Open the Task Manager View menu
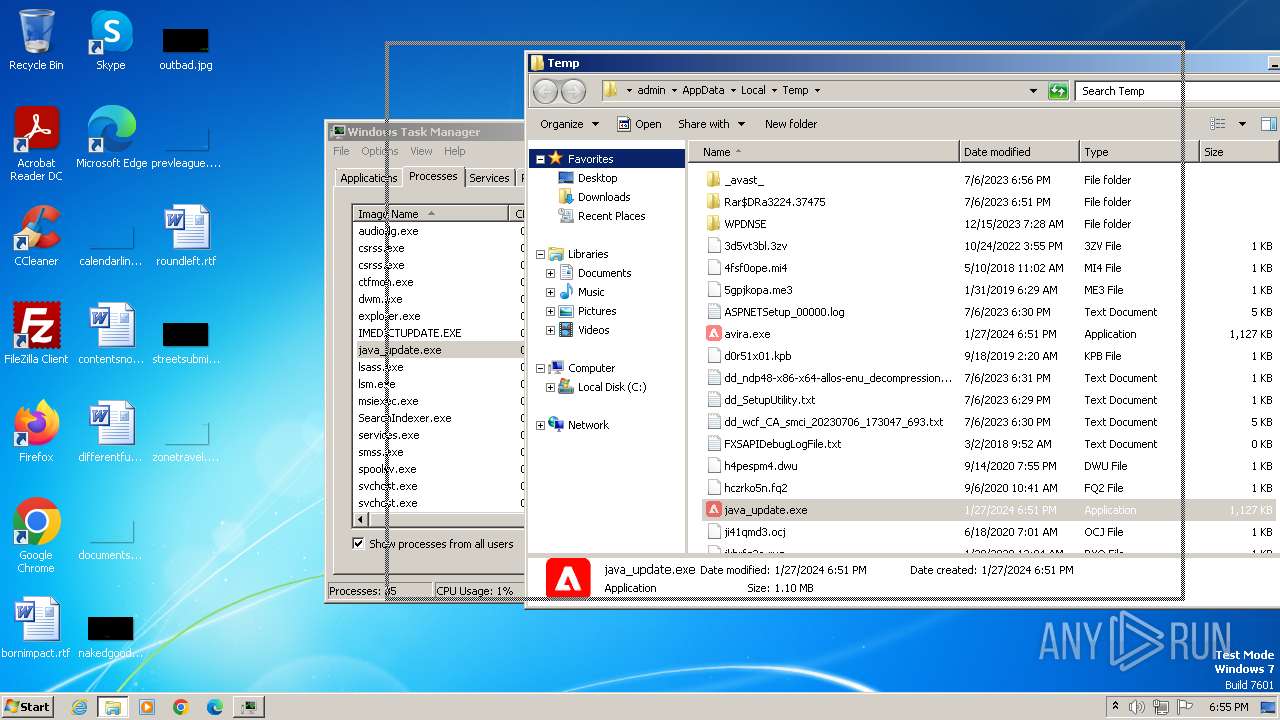Screen dimensions: 1280x720 pyautogui.click(x=421, y=151)
